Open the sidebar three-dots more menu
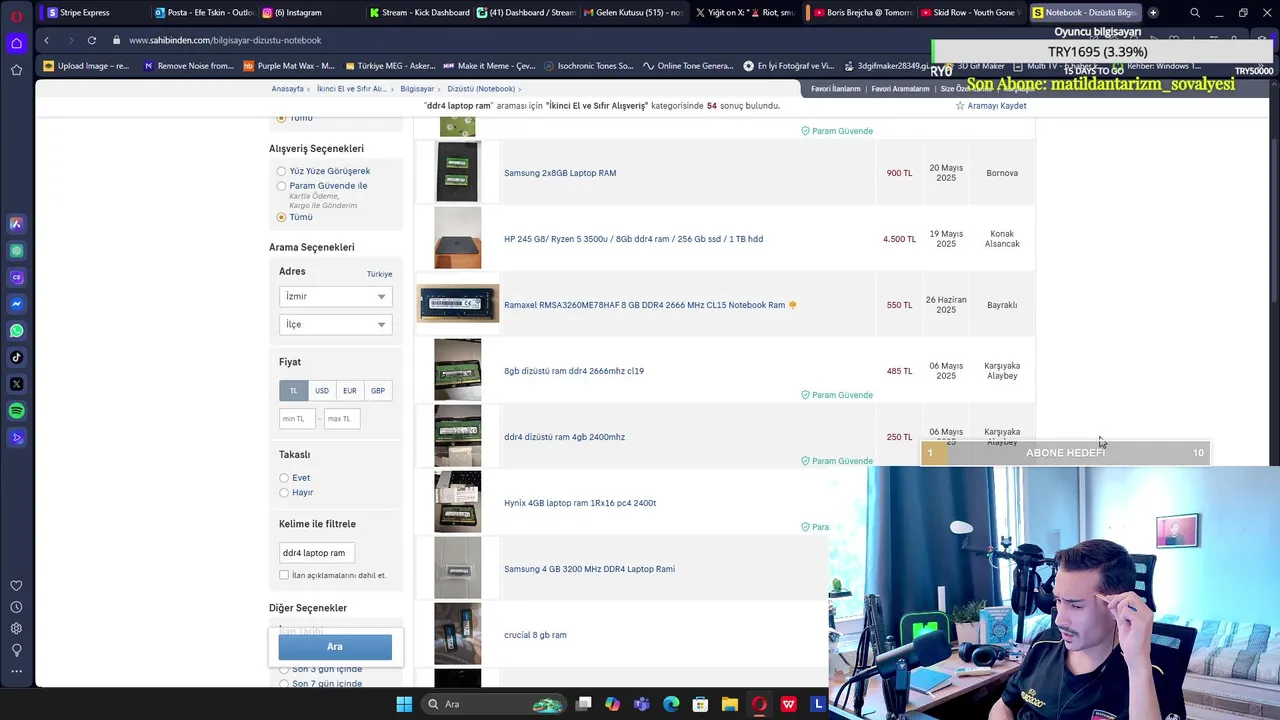The height and width of the screenshot is (720, 1280). 16,671
